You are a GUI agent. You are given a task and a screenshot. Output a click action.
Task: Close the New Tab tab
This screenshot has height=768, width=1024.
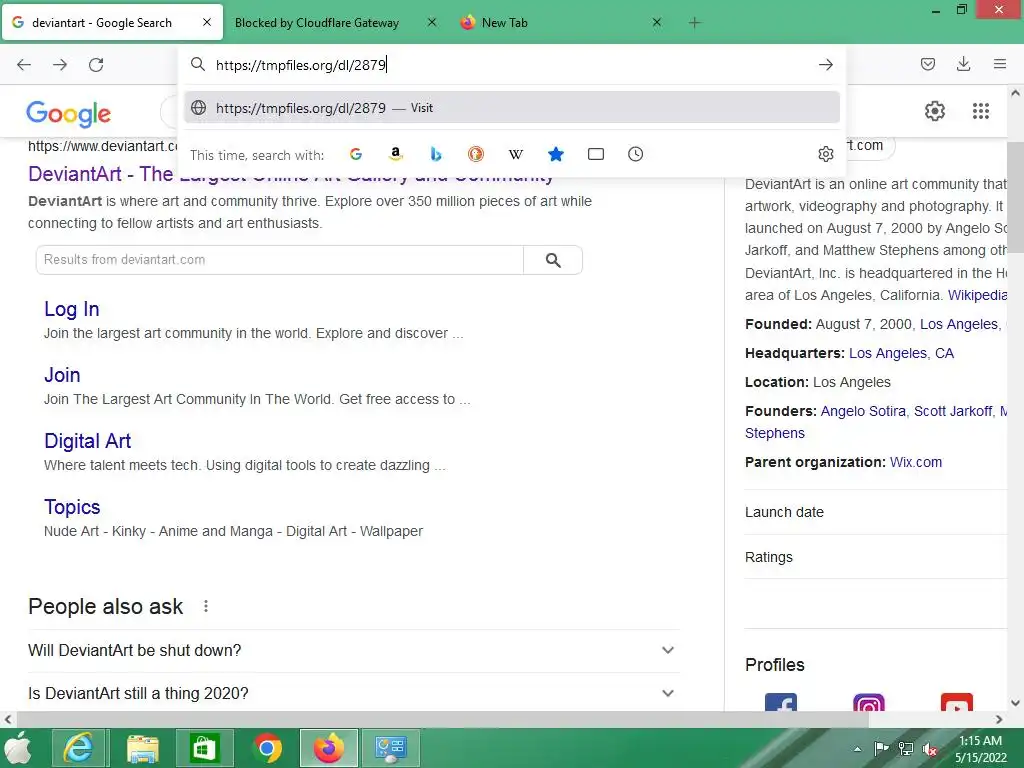tap(657, 23)
